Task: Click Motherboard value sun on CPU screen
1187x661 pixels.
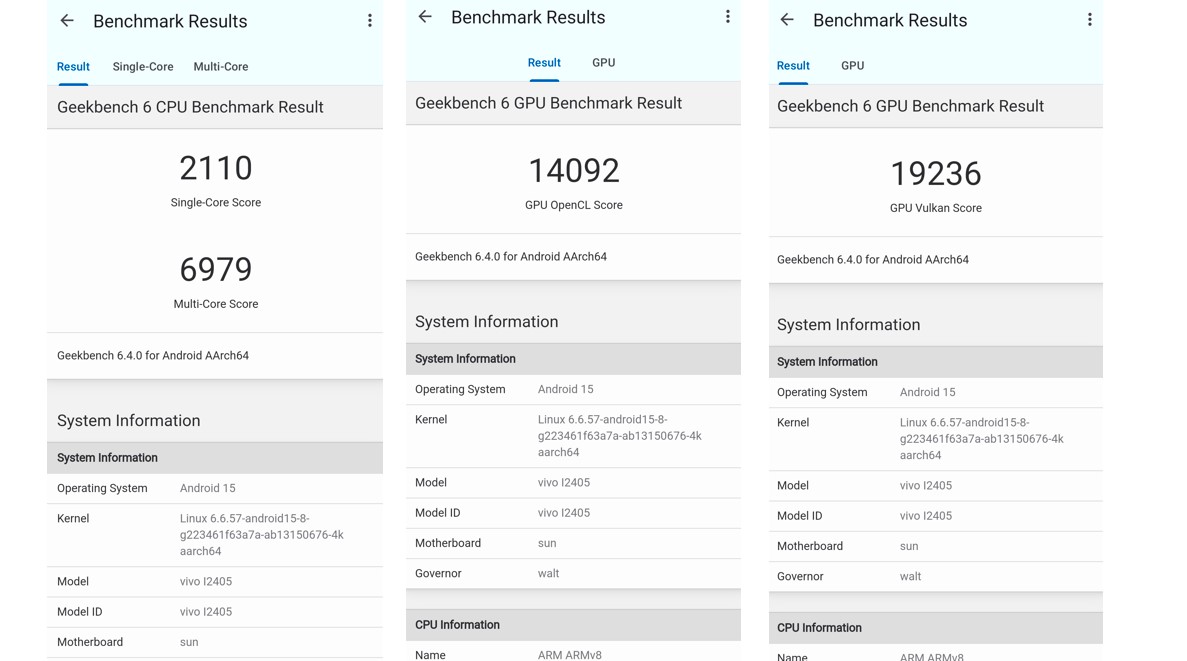Action: tap(189, 642)
